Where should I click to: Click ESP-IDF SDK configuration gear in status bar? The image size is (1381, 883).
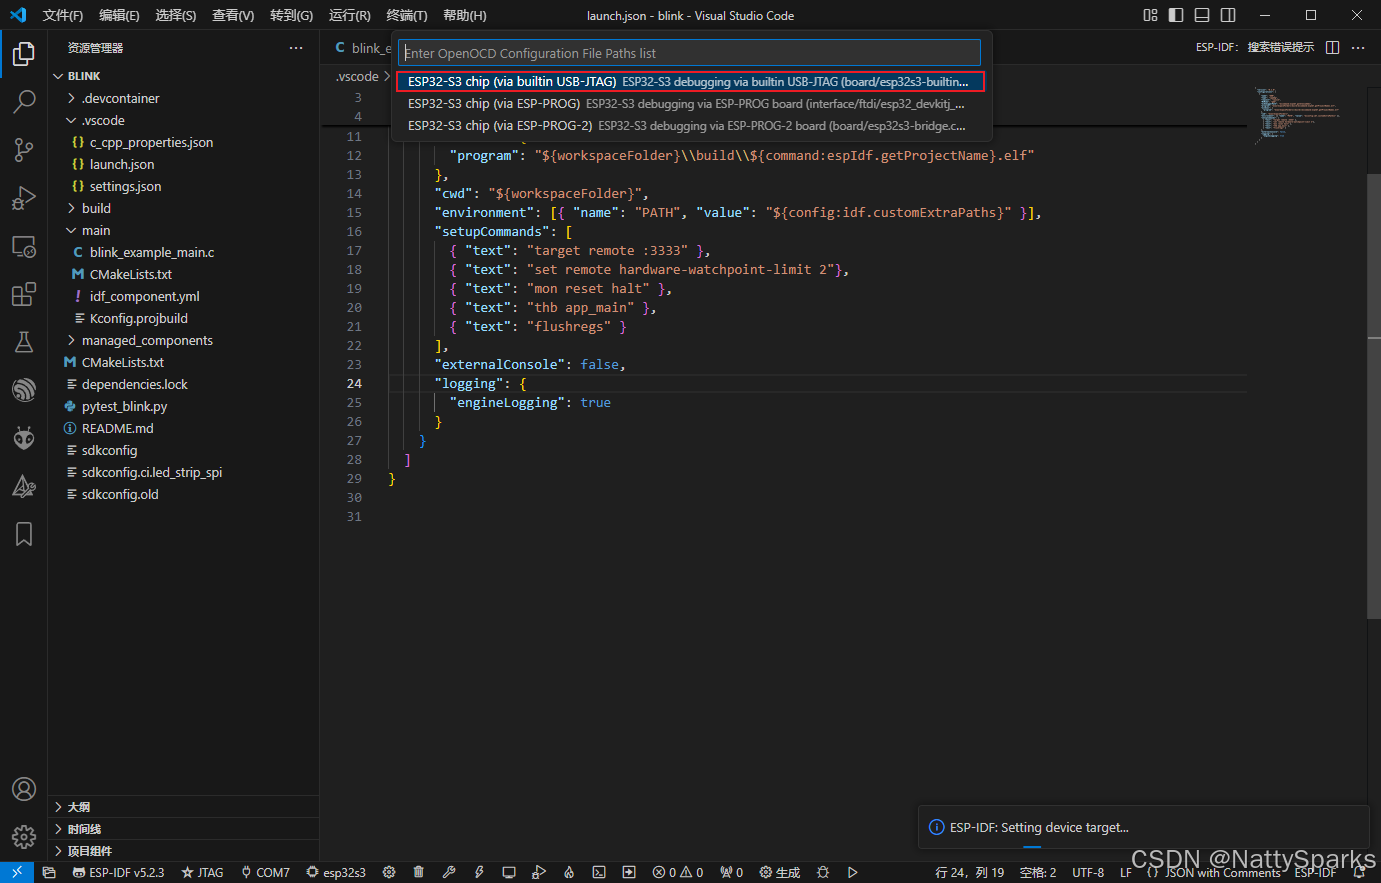click(x=389, y=872)
